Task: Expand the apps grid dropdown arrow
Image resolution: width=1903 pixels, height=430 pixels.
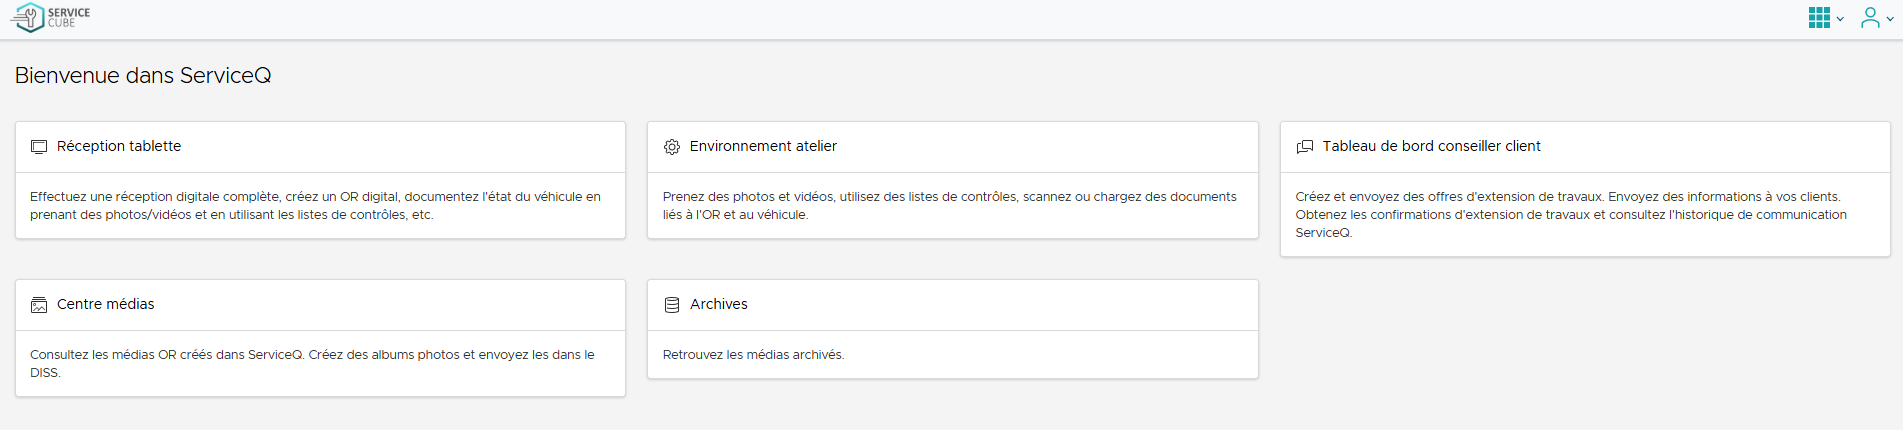Action: tap(1840, 19)
